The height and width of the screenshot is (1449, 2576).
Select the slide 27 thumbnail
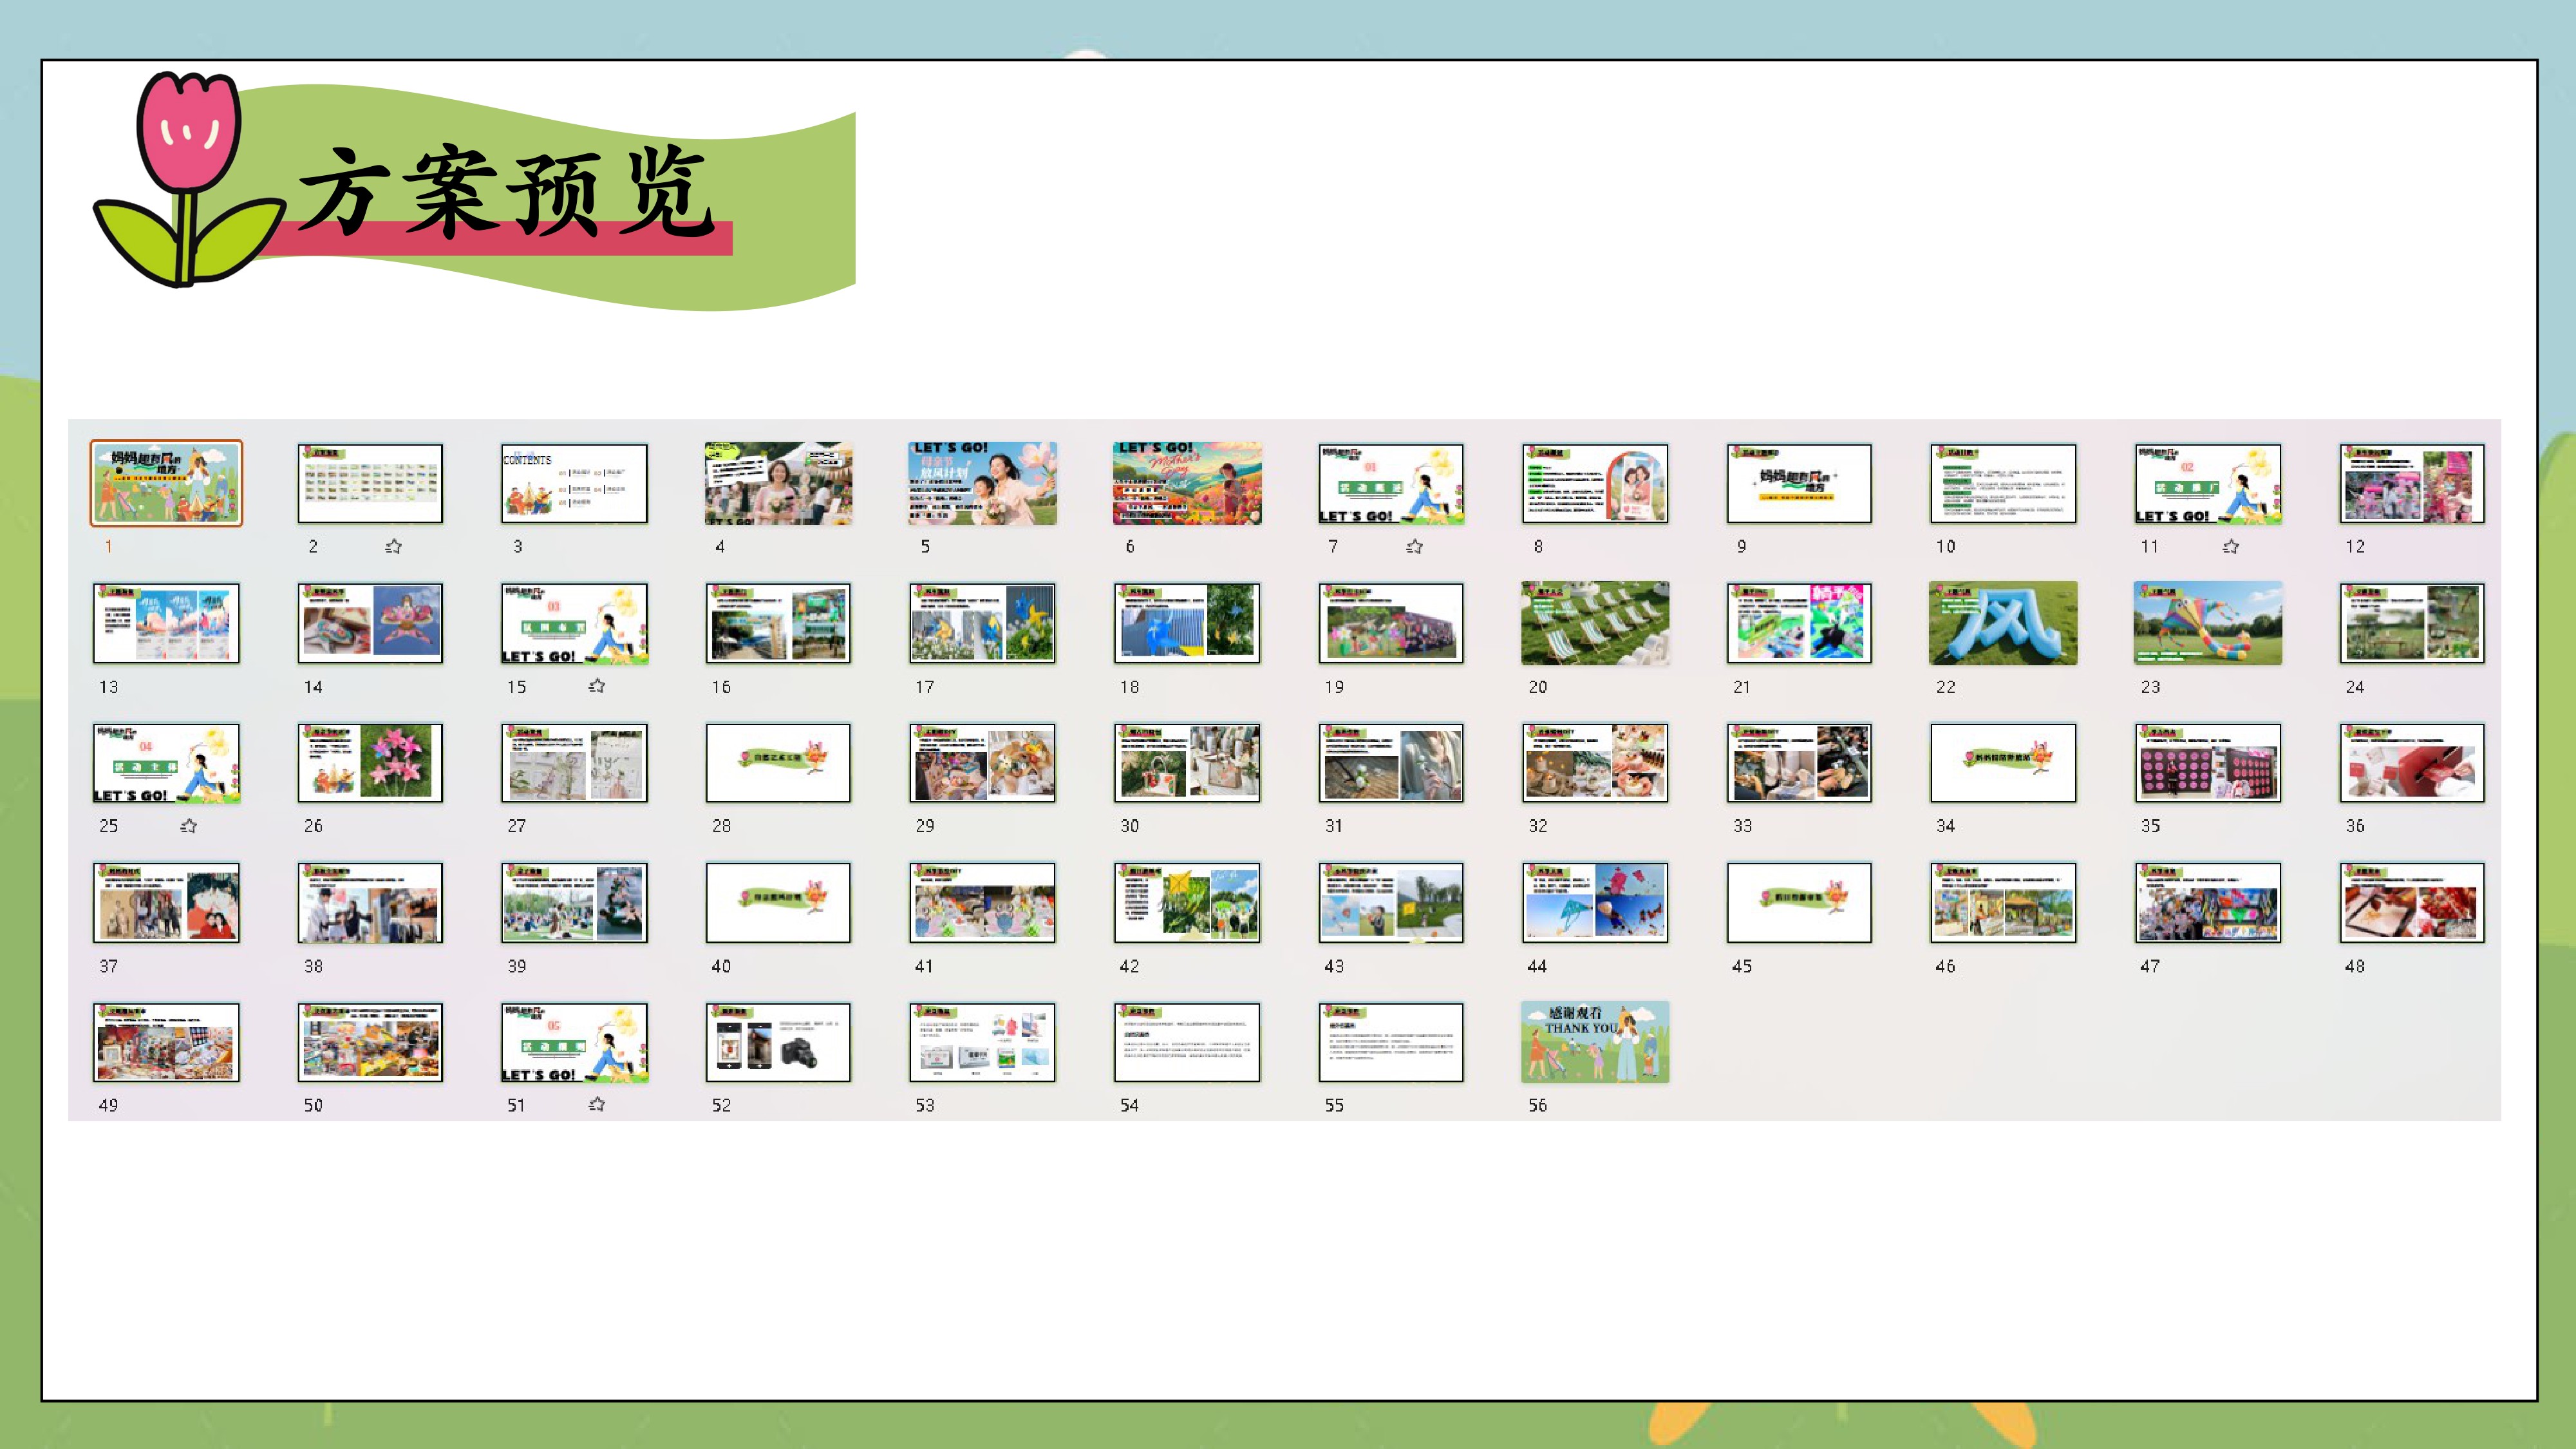[574, 763]
